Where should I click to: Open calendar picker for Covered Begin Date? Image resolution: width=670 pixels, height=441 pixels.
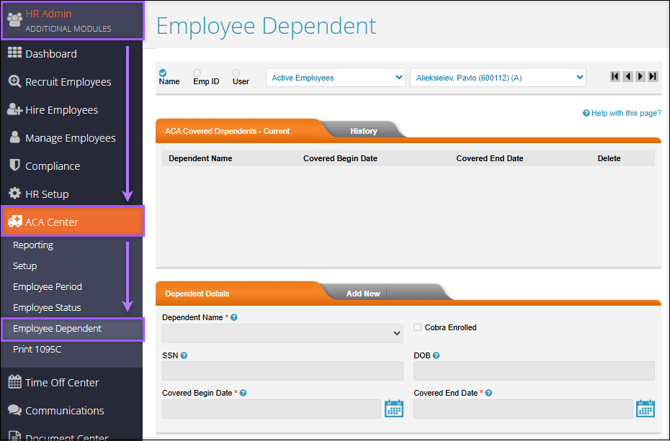[x=394, y=409]
